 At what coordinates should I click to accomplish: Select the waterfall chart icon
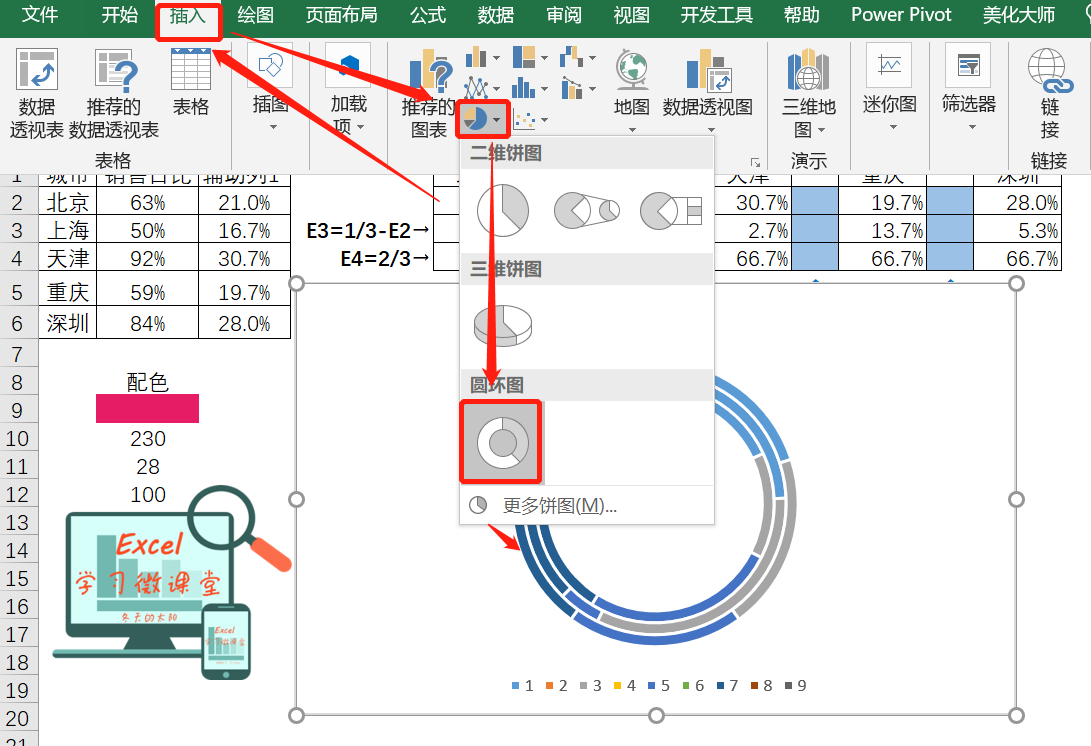(x=572, y=57)
